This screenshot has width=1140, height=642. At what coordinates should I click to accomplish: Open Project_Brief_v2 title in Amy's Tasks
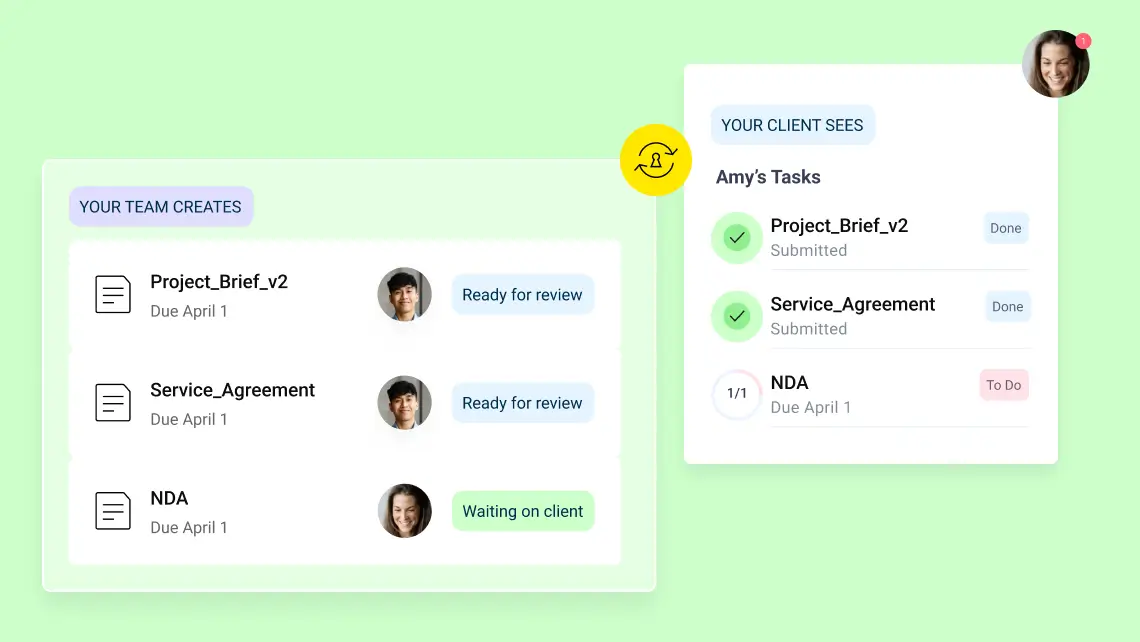(839, 226)
